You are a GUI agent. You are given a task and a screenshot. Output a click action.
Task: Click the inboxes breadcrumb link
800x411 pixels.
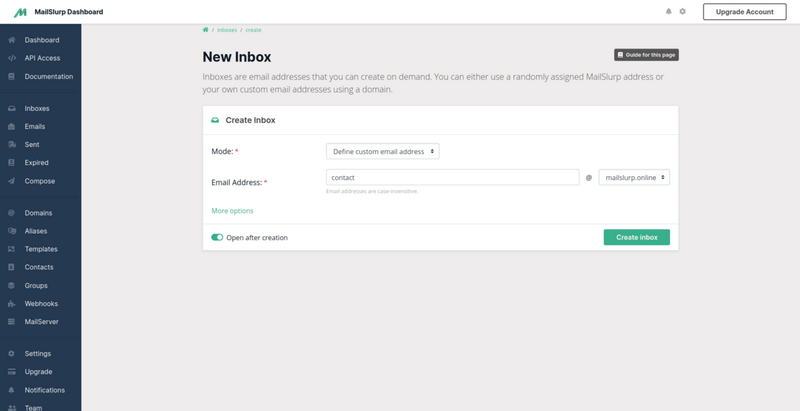click(227, 30)
